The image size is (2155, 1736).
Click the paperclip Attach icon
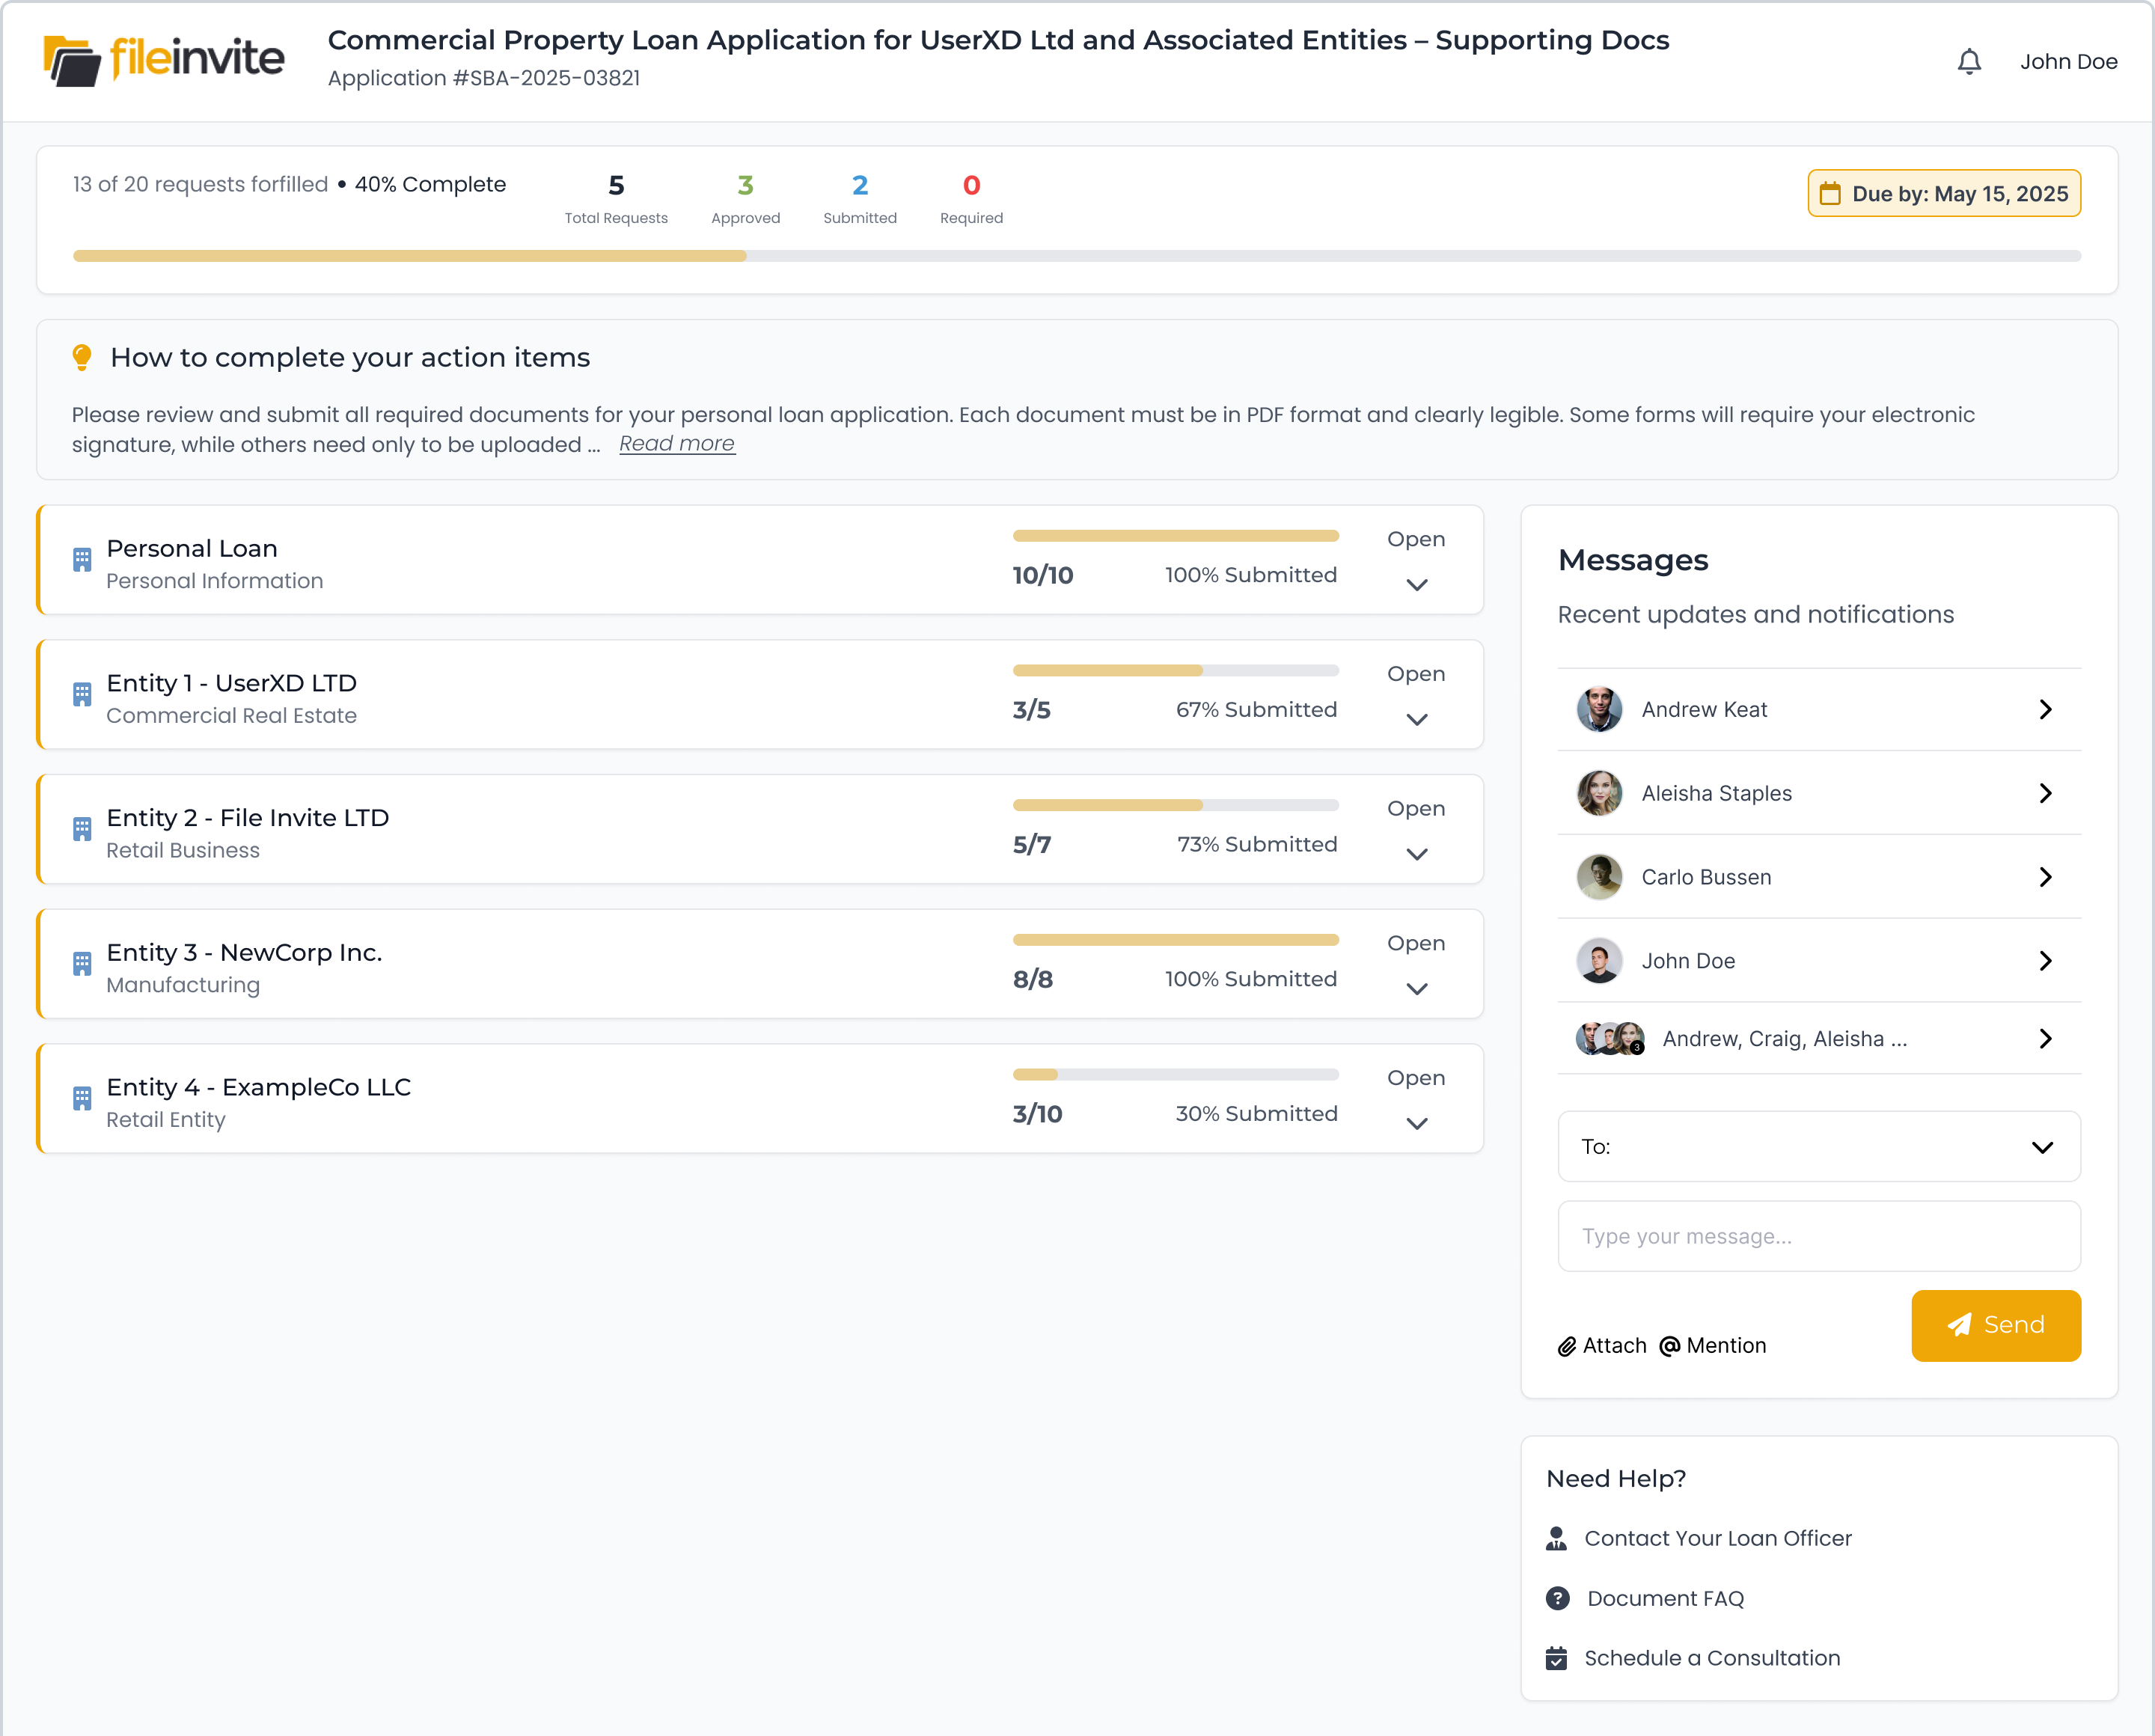coord(1566,1346)
